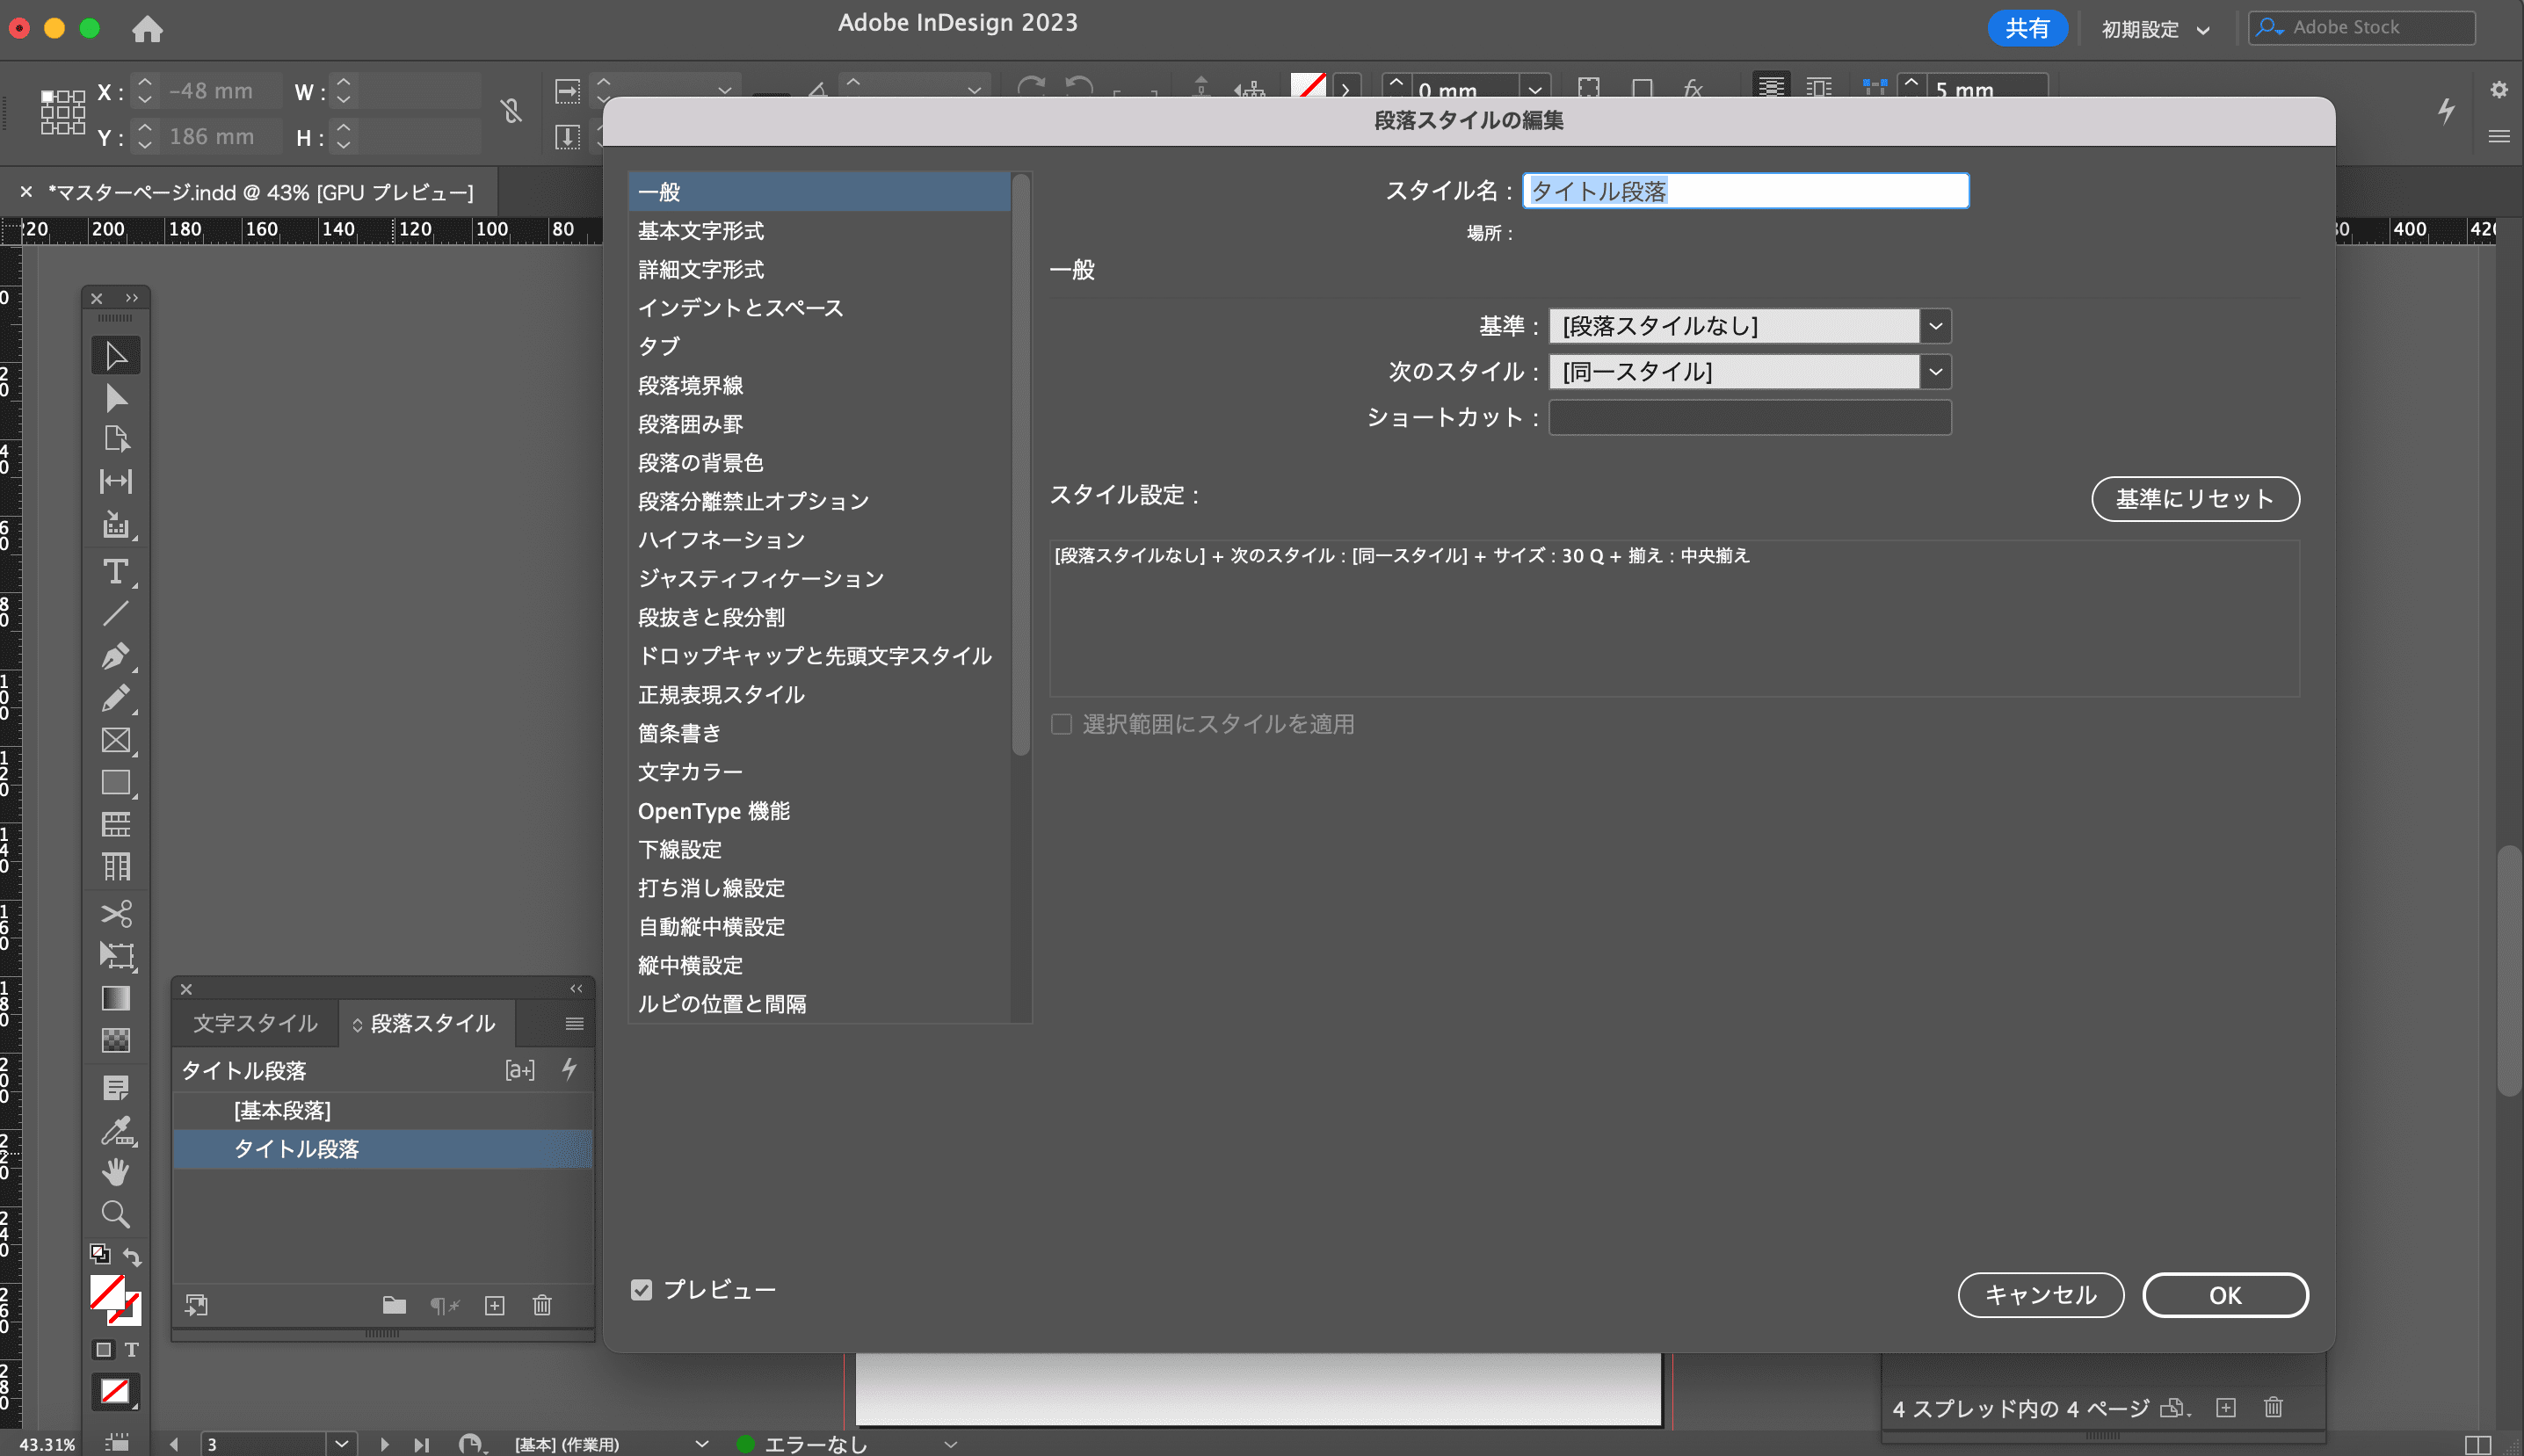
Task: Switch to 文字スタイル tab
Action: [255, 1023]
